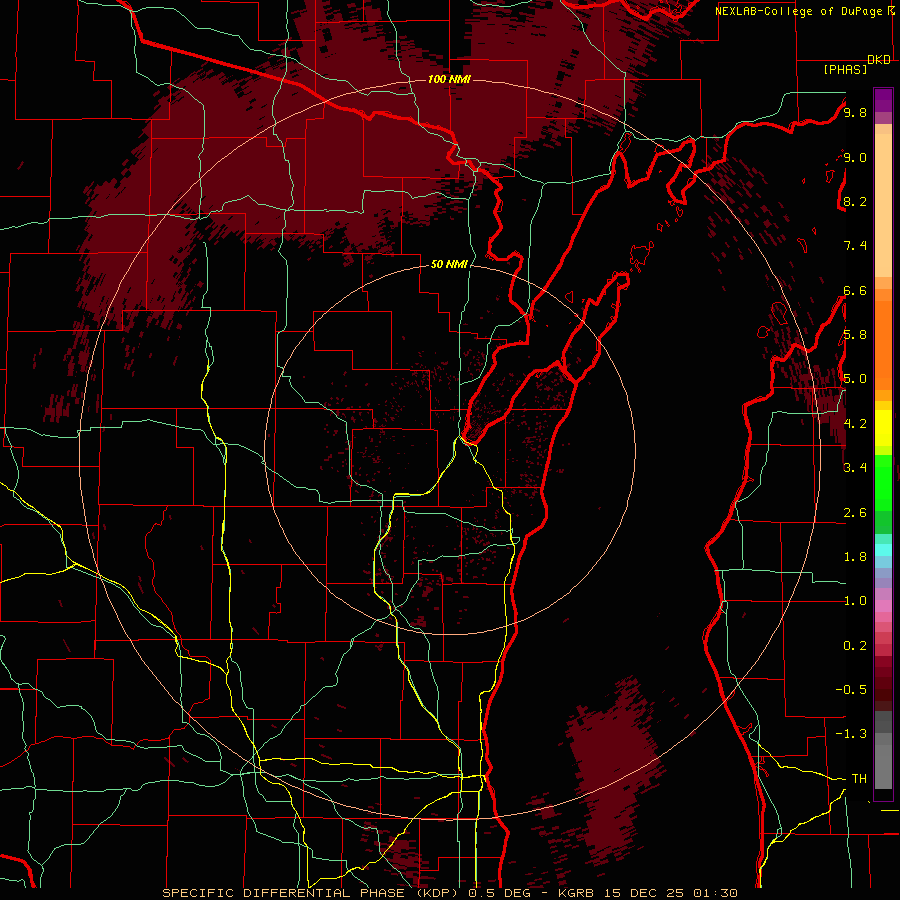Click the [PHAS] legend title

[845, 69]
